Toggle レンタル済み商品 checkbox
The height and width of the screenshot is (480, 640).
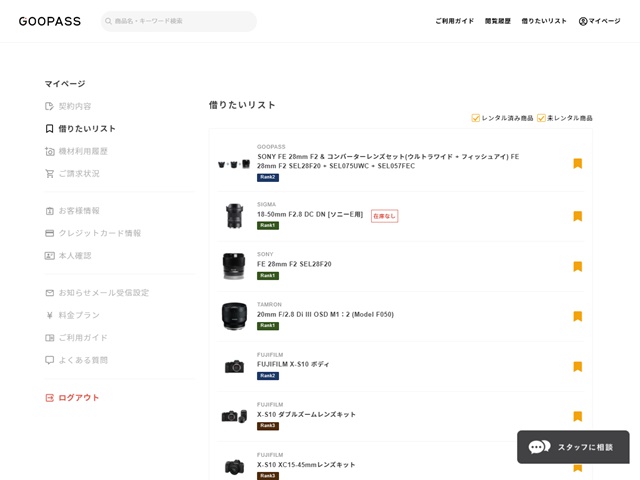476,118
